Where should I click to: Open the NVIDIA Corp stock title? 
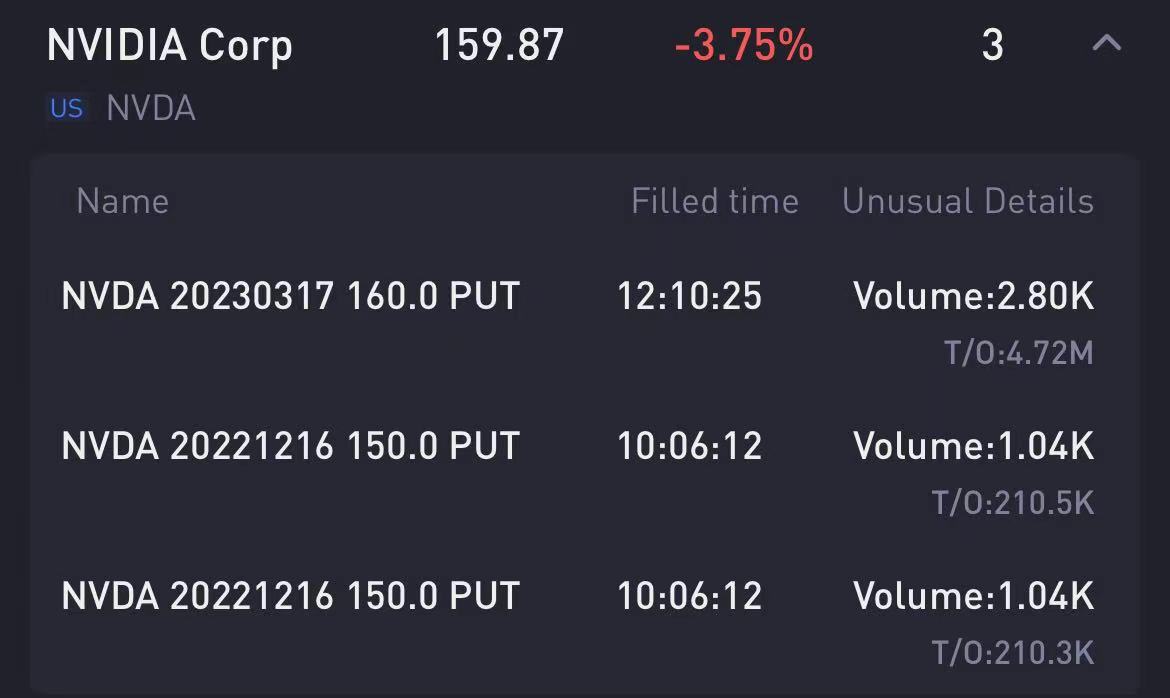170,46
